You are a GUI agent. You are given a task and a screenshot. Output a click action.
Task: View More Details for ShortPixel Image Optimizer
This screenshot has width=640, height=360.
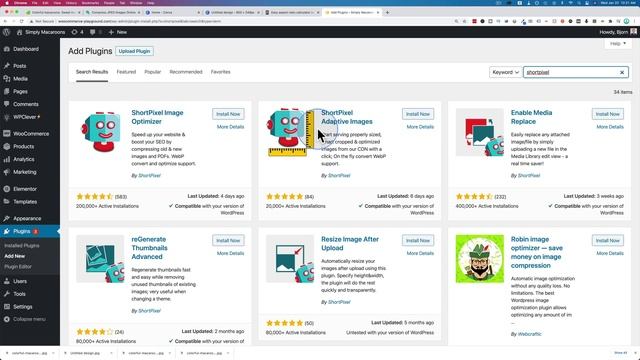coord(230,127)
